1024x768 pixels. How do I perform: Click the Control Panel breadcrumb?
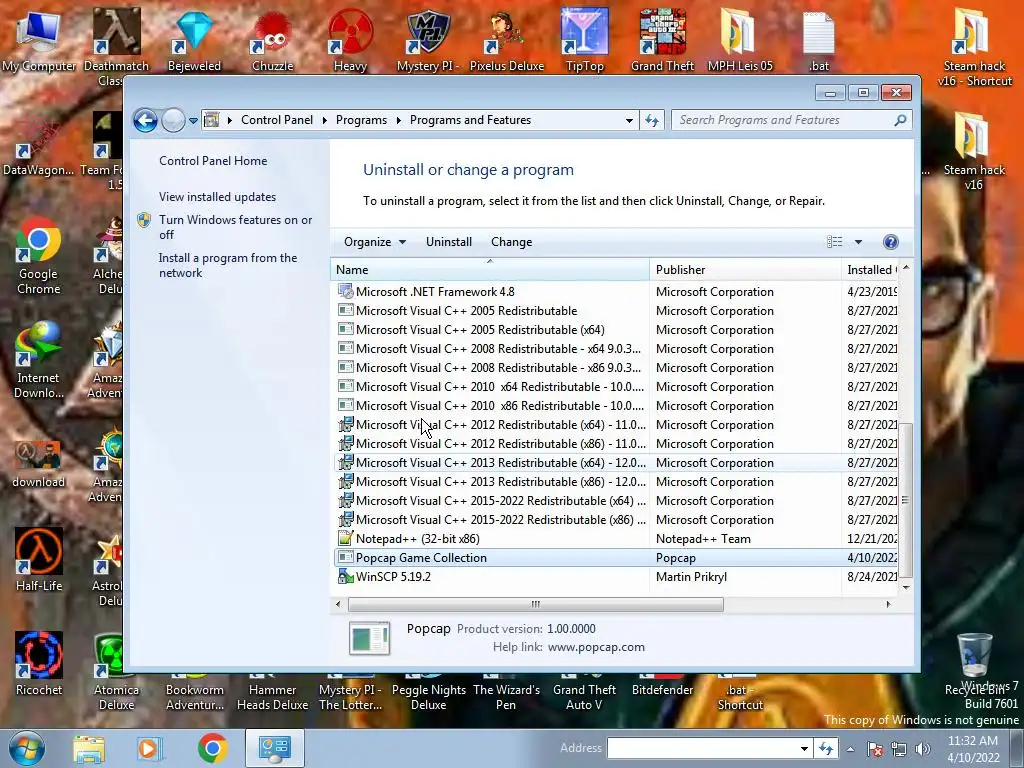click(x=277, y=120)
